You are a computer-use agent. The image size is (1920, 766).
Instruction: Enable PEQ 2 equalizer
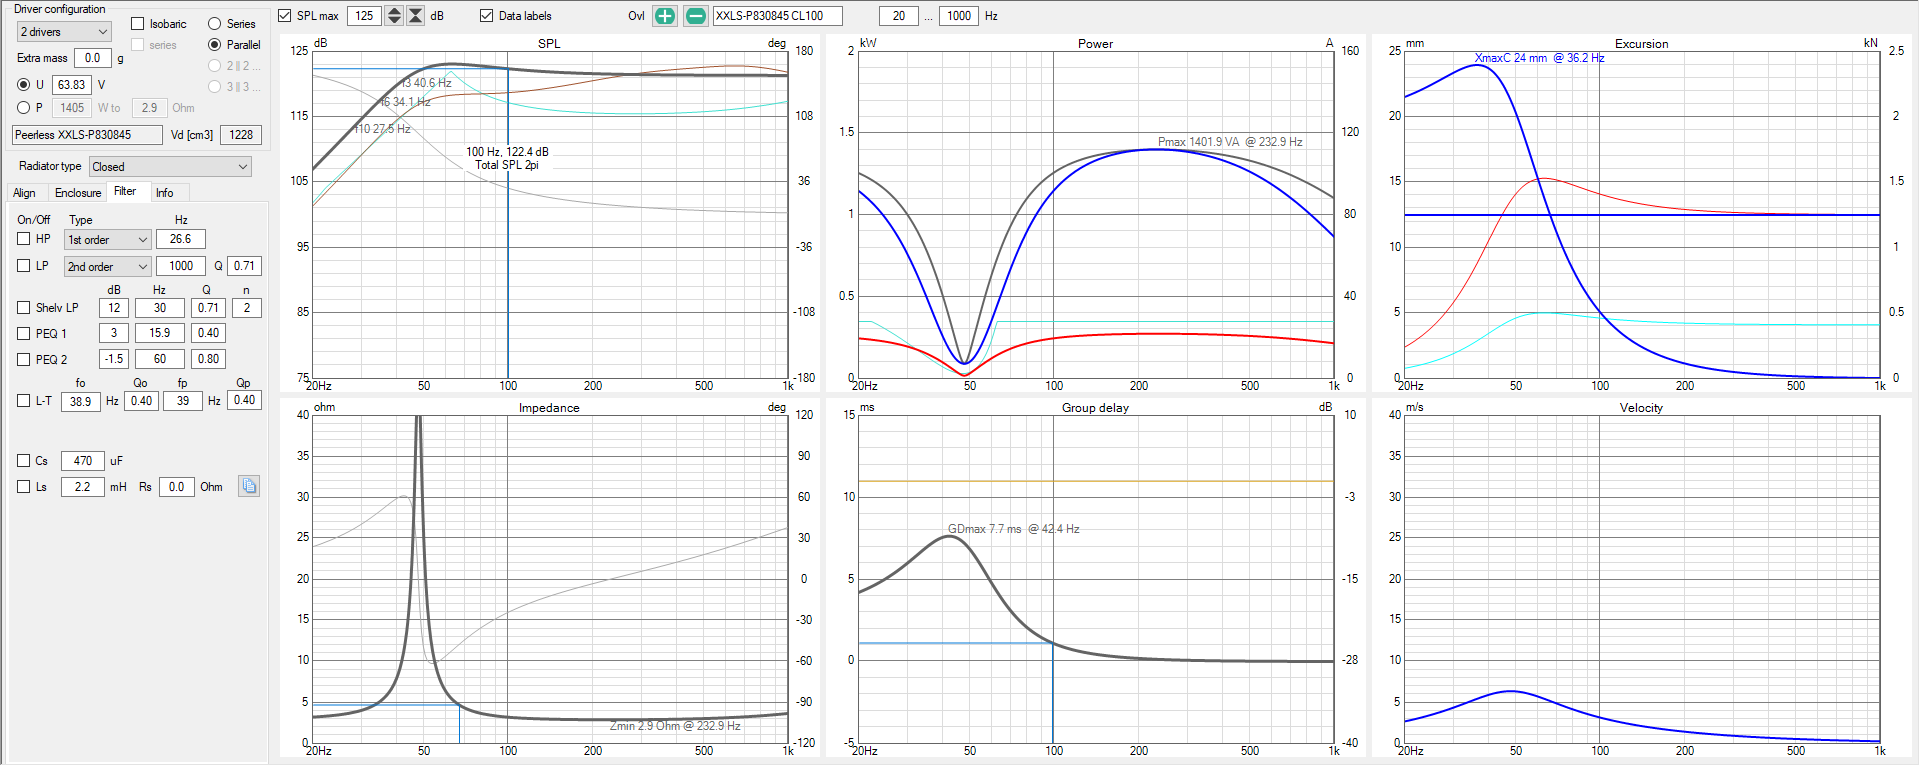tap(24, 360)
